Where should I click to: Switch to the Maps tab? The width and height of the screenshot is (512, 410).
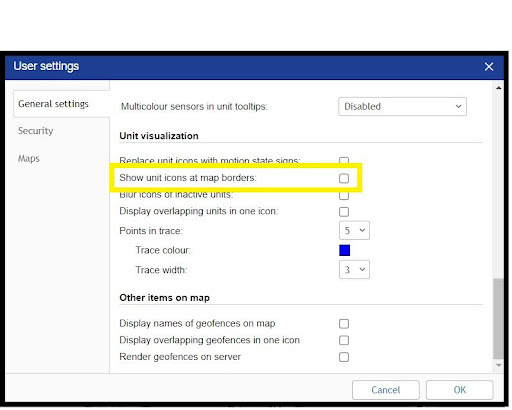pos(29,158)
